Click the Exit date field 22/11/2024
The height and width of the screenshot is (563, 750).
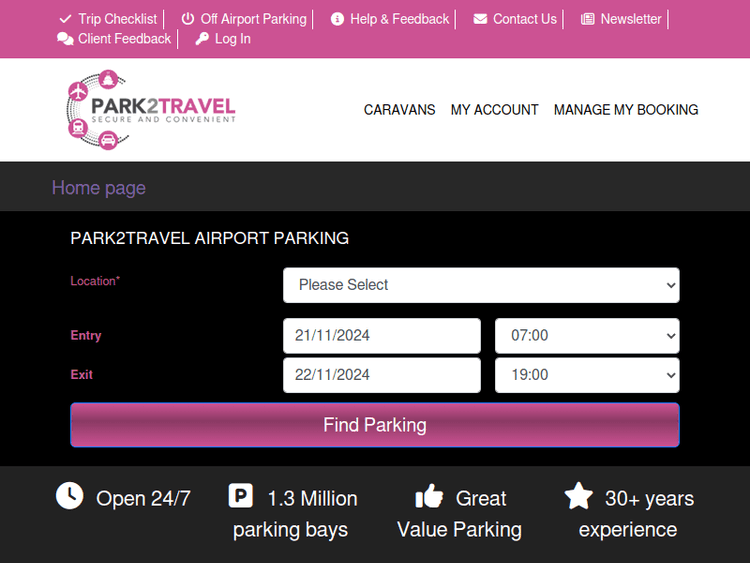382,375
